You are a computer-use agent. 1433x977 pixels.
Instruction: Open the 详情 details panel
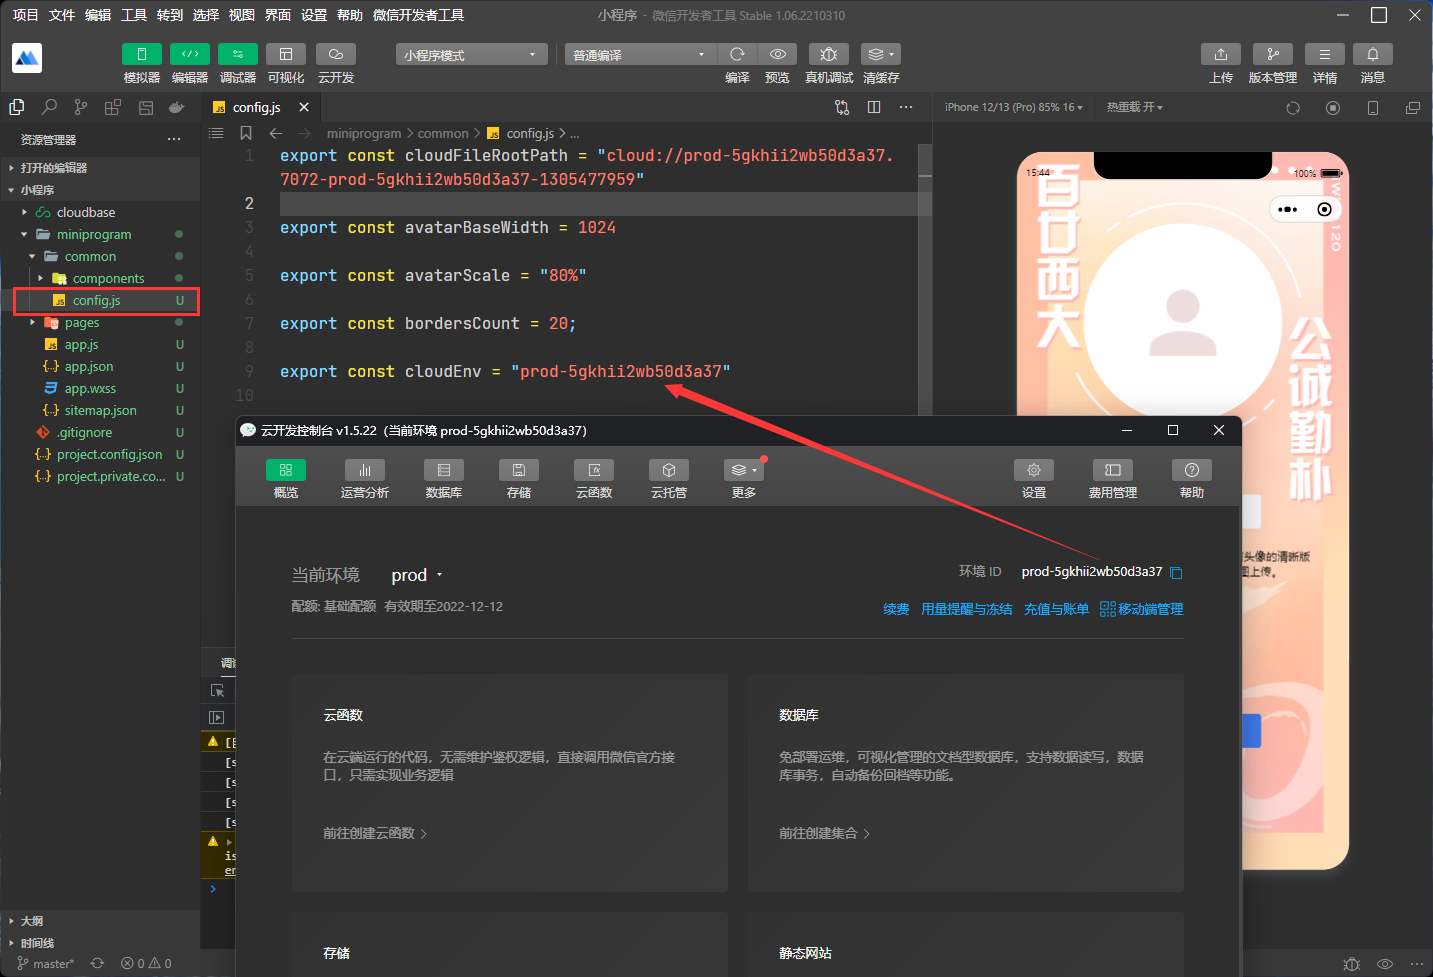(1325, 54)
